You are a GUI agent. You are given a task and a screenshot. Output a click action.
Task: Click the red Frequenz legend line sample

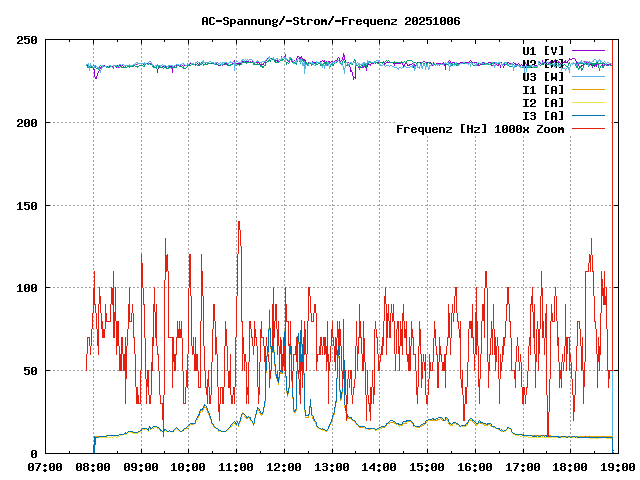click(x=589, y=128)
